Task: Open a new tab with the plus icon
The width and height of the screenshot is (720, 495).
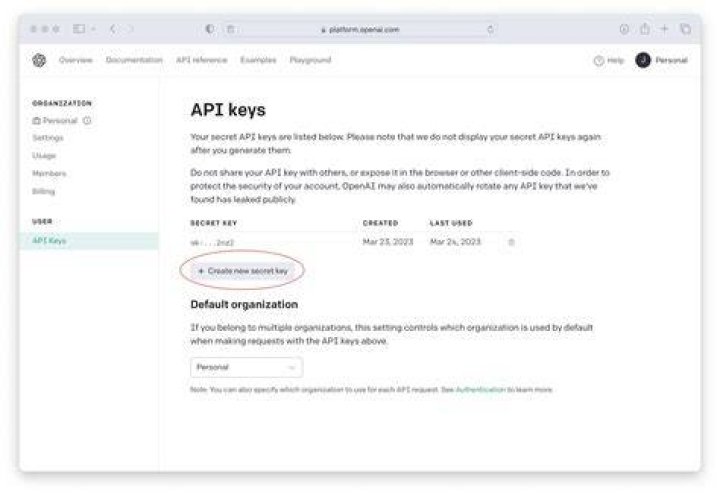Action: point(664,29)
